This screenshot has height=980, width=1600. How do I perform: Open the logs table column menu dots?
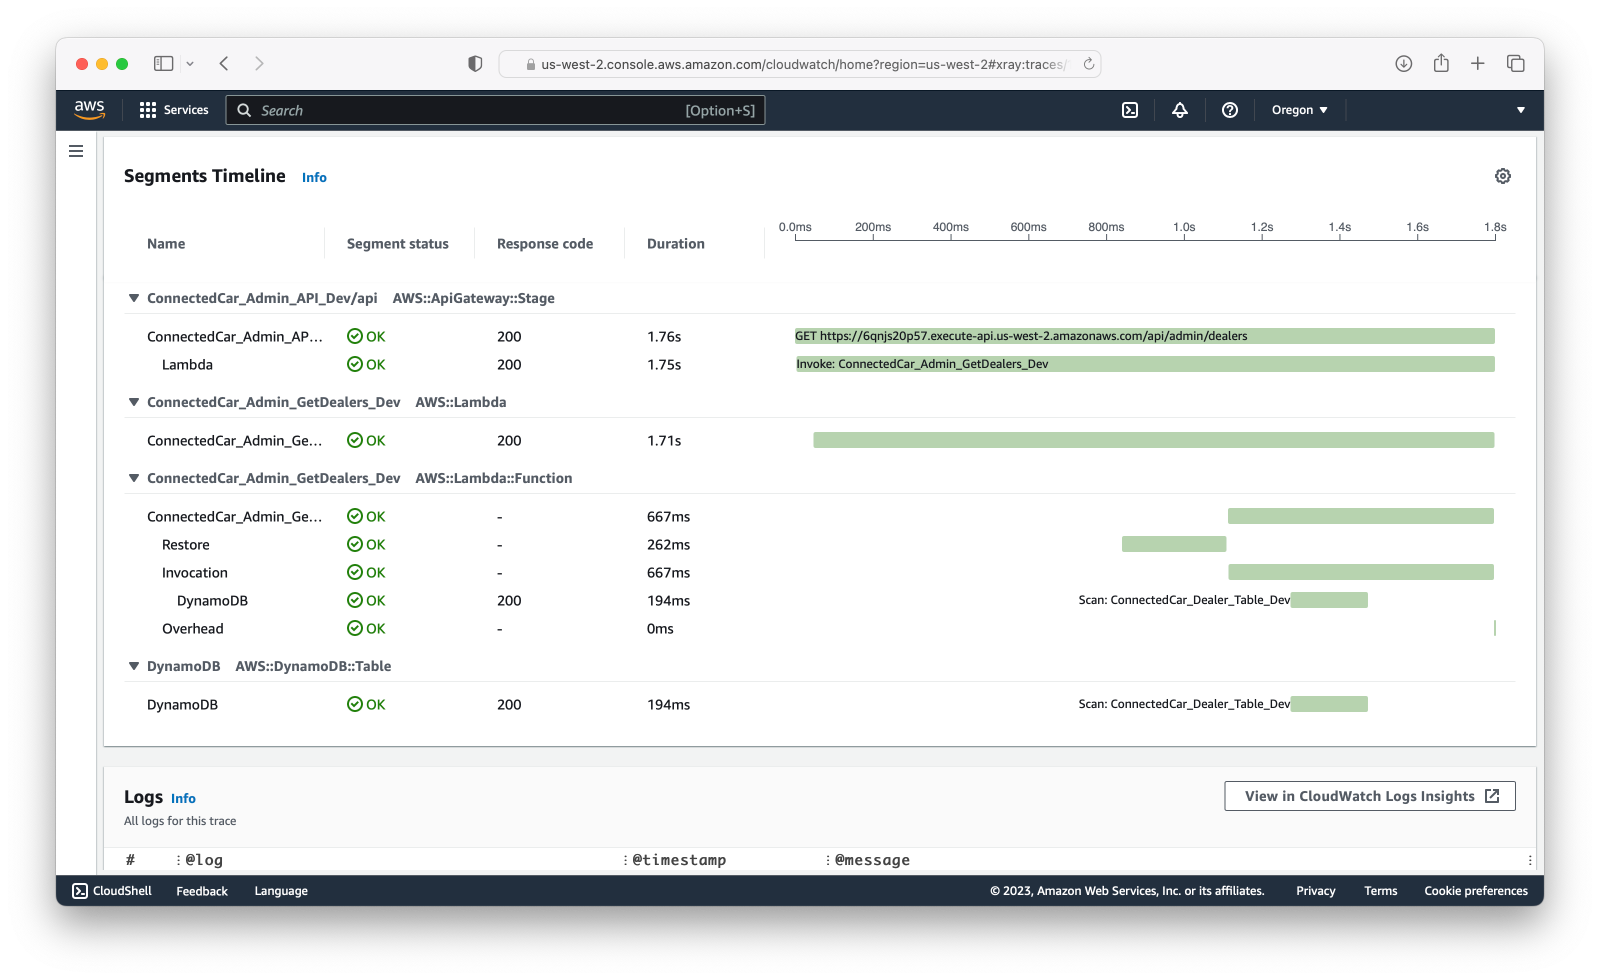(x=1530, y=860)
